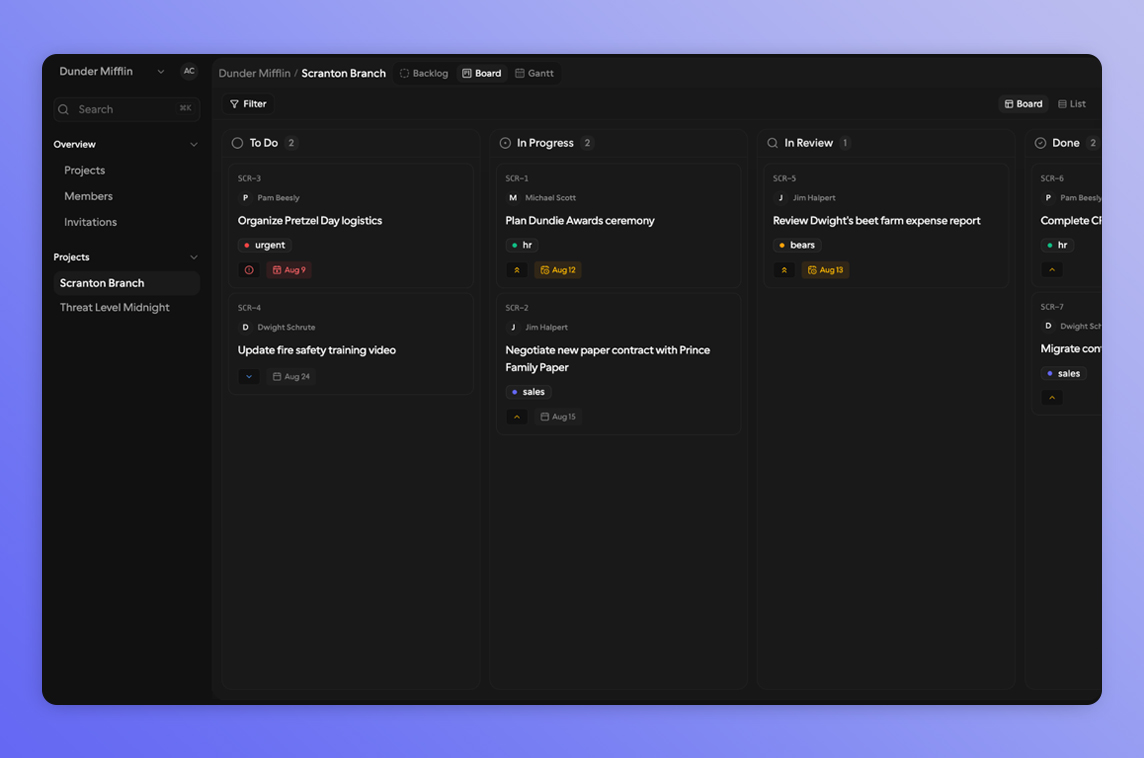Open Invitations in the sidebar
Screen dimensions: 1144x758
(90, 222)
